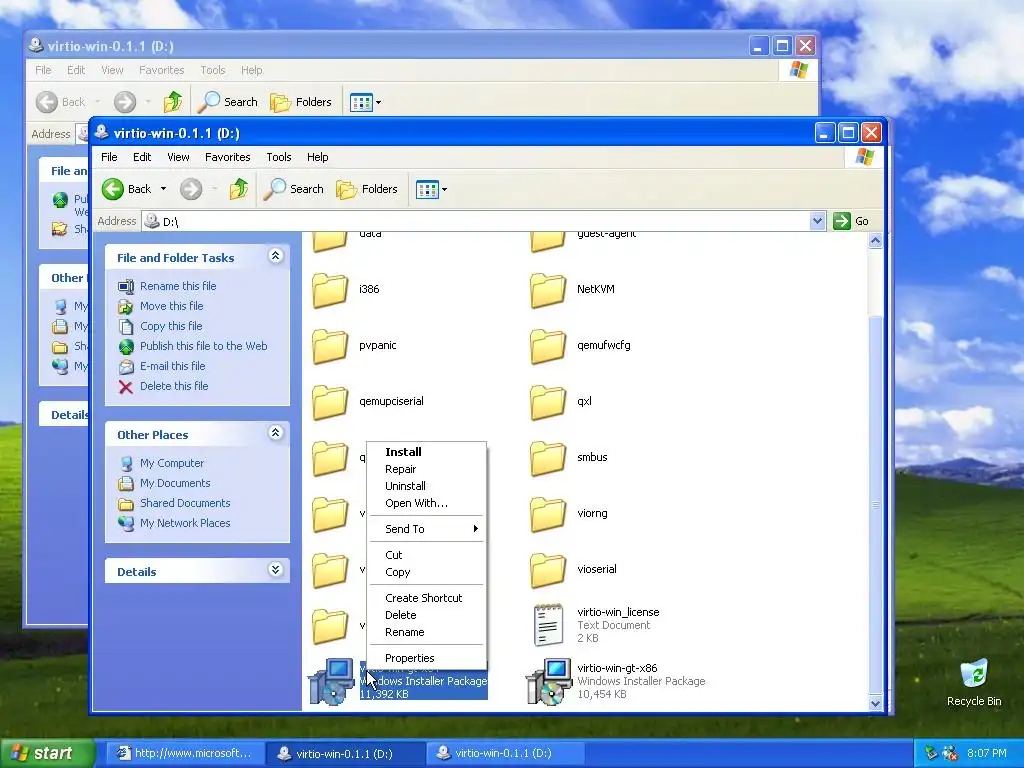The width and height of the screenshot is (1024, 768).
Task: Open Help menu in front window
Action: coord(317,157)
